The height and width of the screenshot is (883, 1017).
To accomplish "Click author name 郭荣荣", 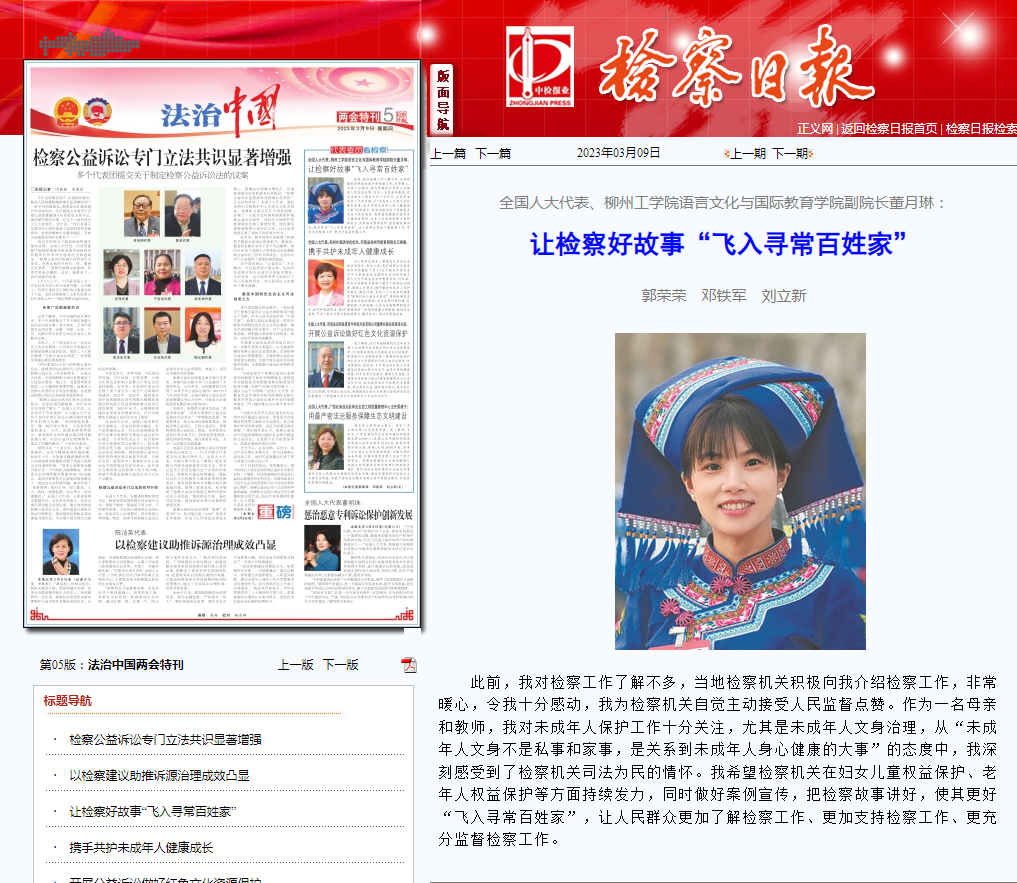I will point(664,296).
